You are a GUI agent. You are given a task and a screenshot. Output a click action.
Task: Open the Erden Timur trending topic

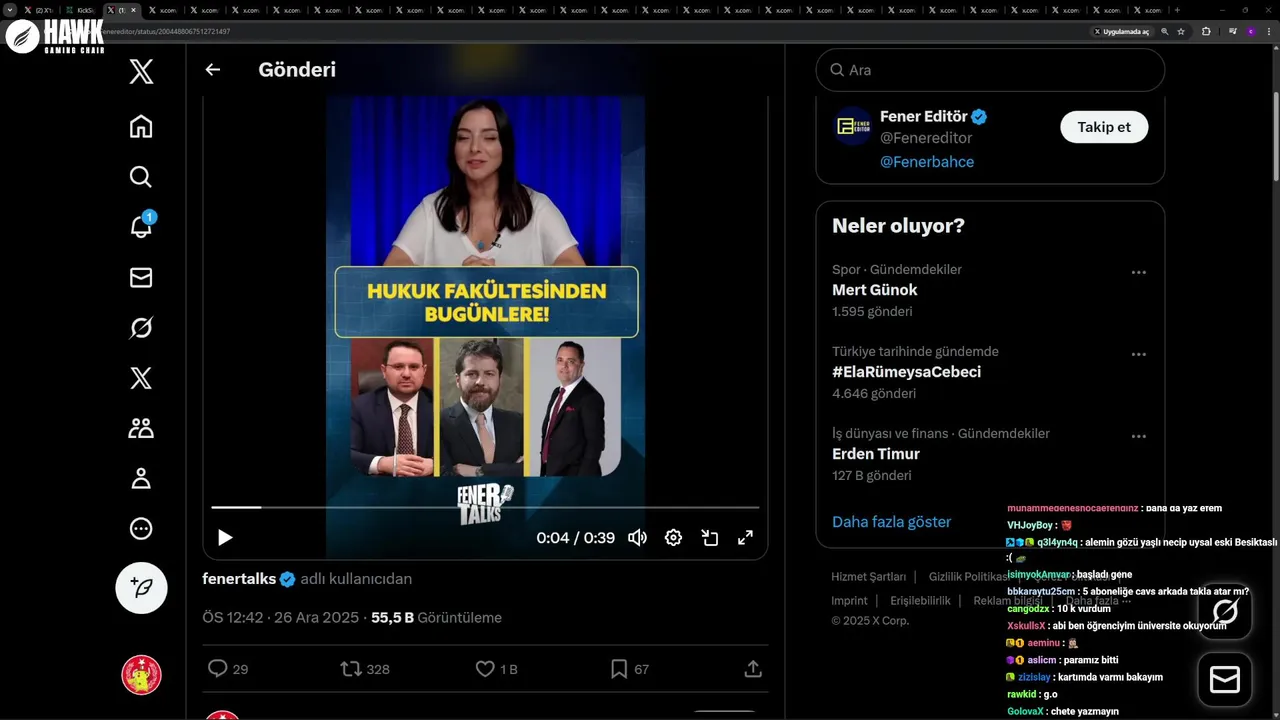[x=876, y=454]
